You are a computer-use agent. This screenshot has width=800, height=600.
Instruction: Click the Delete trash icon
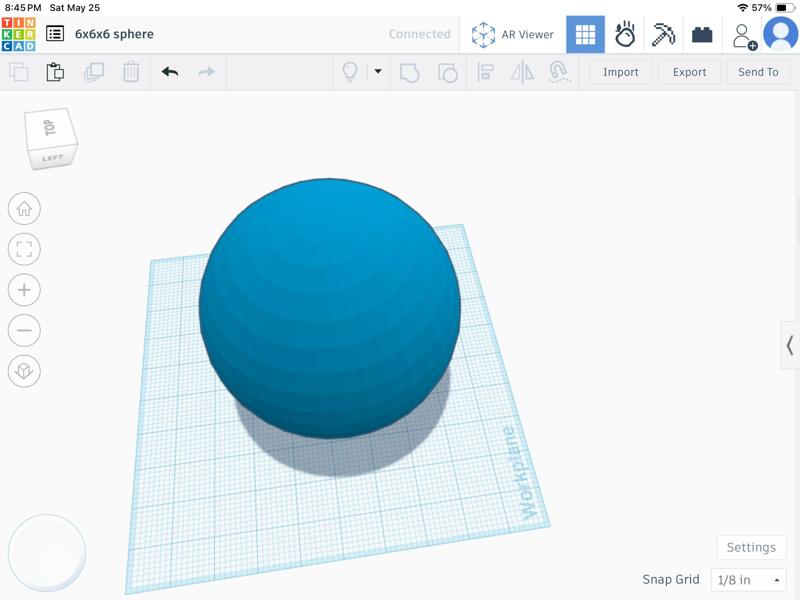133,72
